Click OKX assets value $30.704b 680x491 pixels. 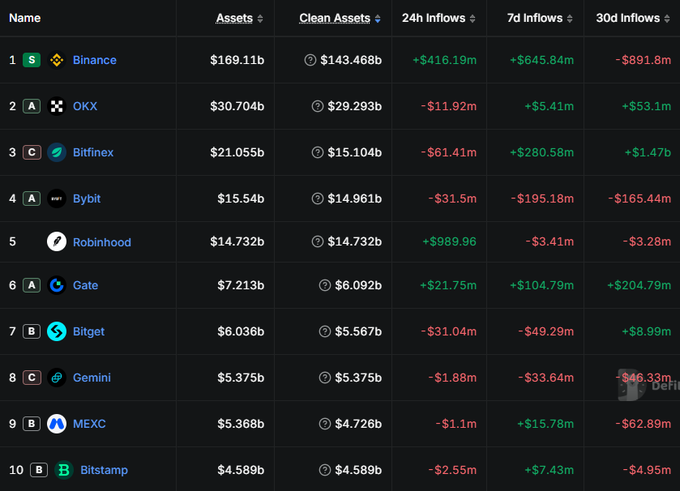click(237, 106)
